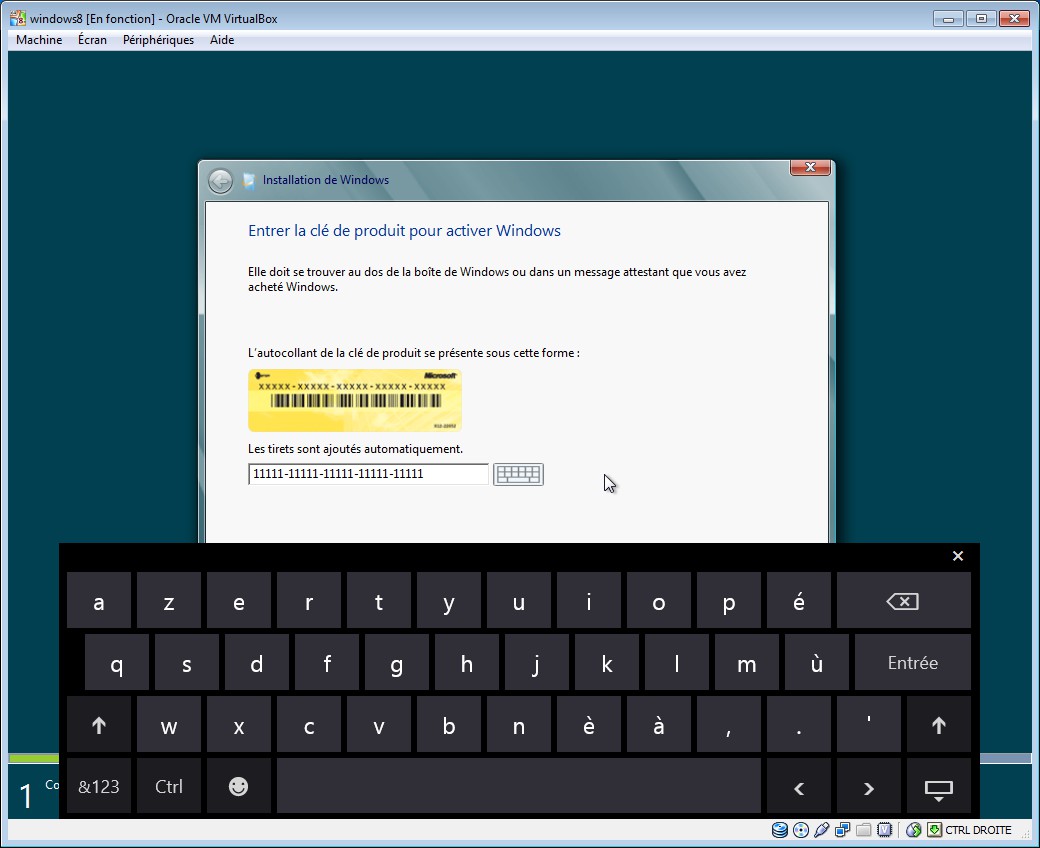The image size is (1040, 848).
Task: Click the keyboard icon beside the product key field
Action: point(518,473)
